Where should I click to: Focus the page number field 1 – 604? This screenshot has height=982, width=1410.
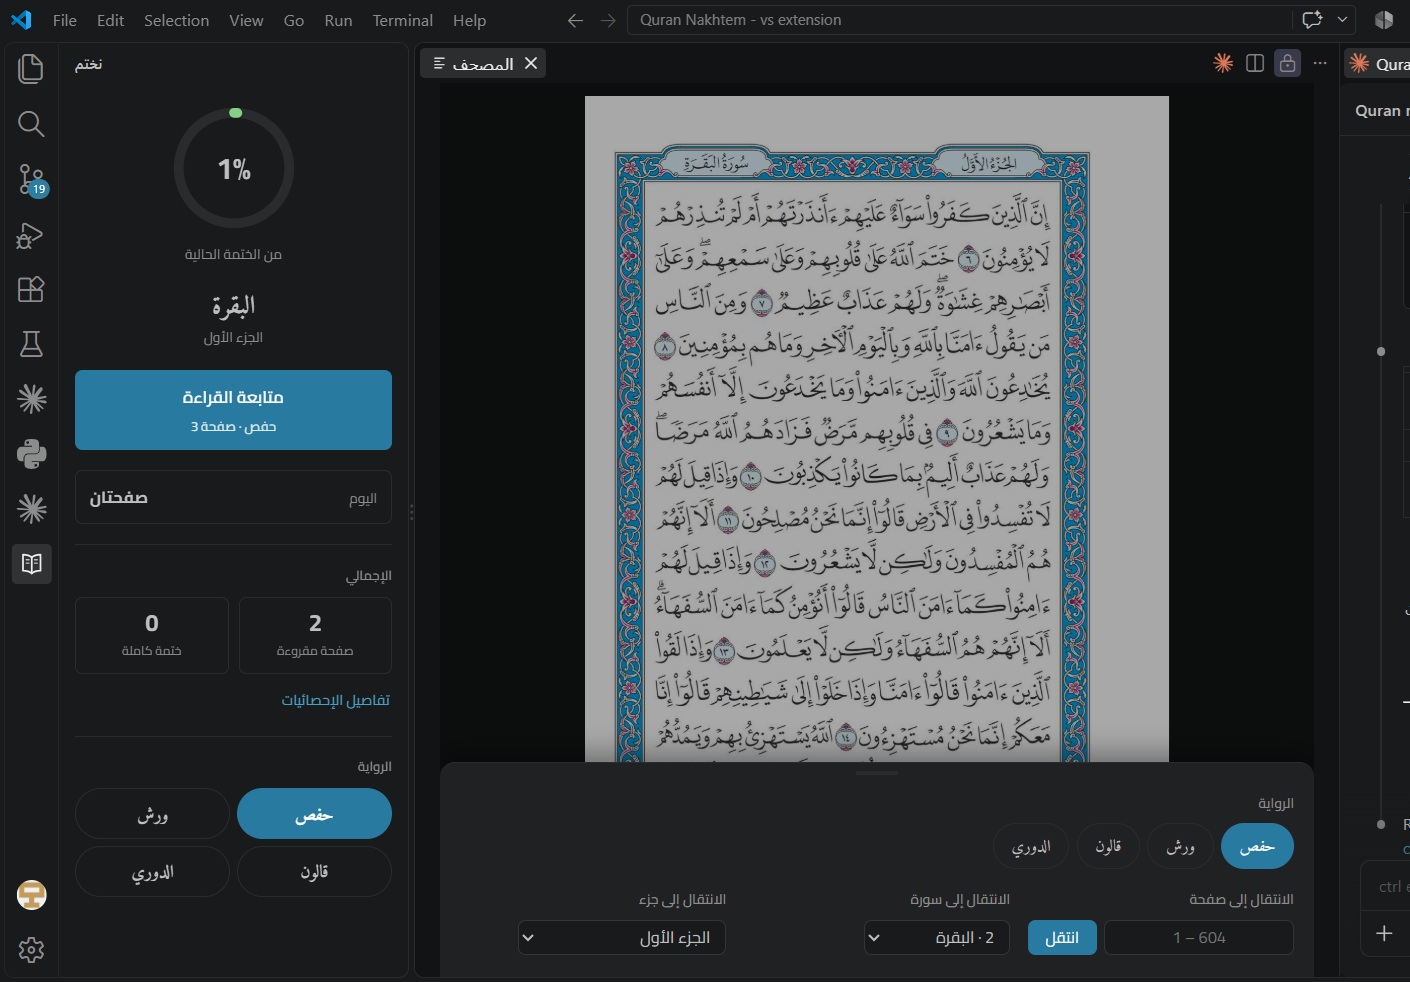coord(1199,937)
